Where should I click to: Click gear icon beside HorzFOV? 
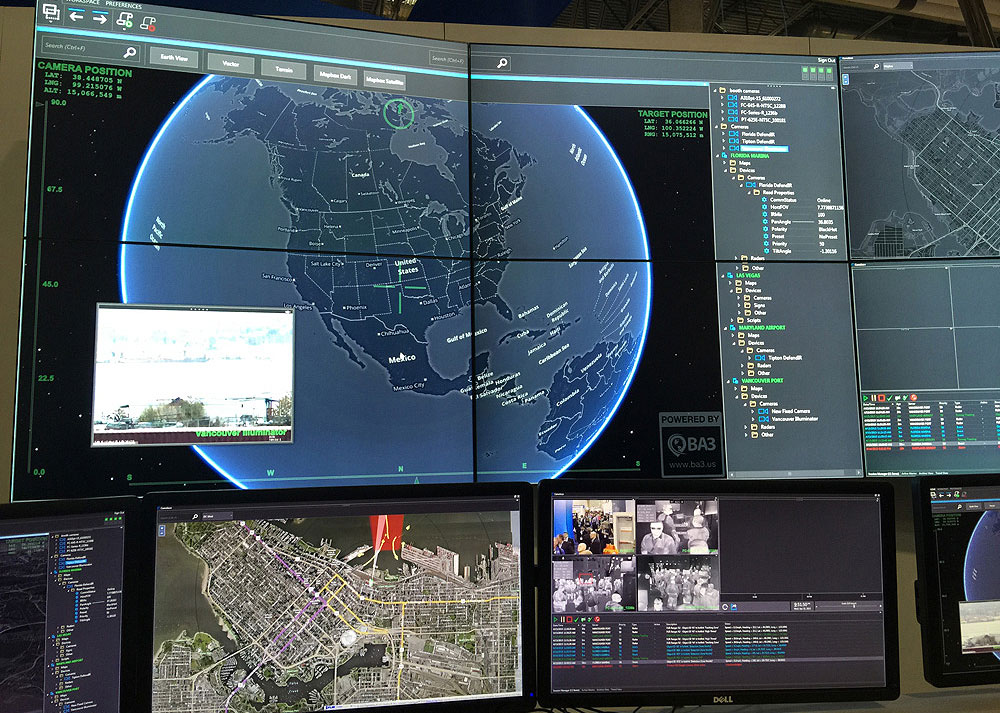pyautogui.click(x=764, y=207)
